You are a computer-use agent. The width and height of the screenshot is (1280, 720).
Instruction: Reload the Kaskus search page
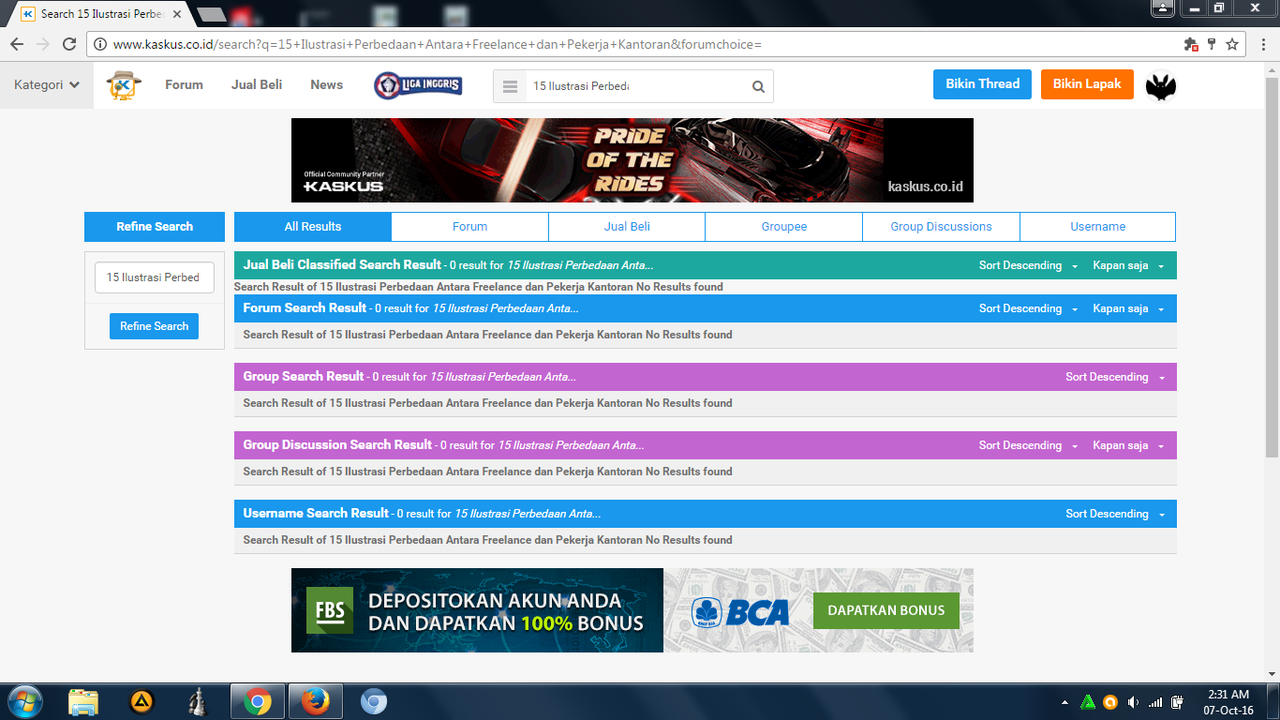[69, 44]
